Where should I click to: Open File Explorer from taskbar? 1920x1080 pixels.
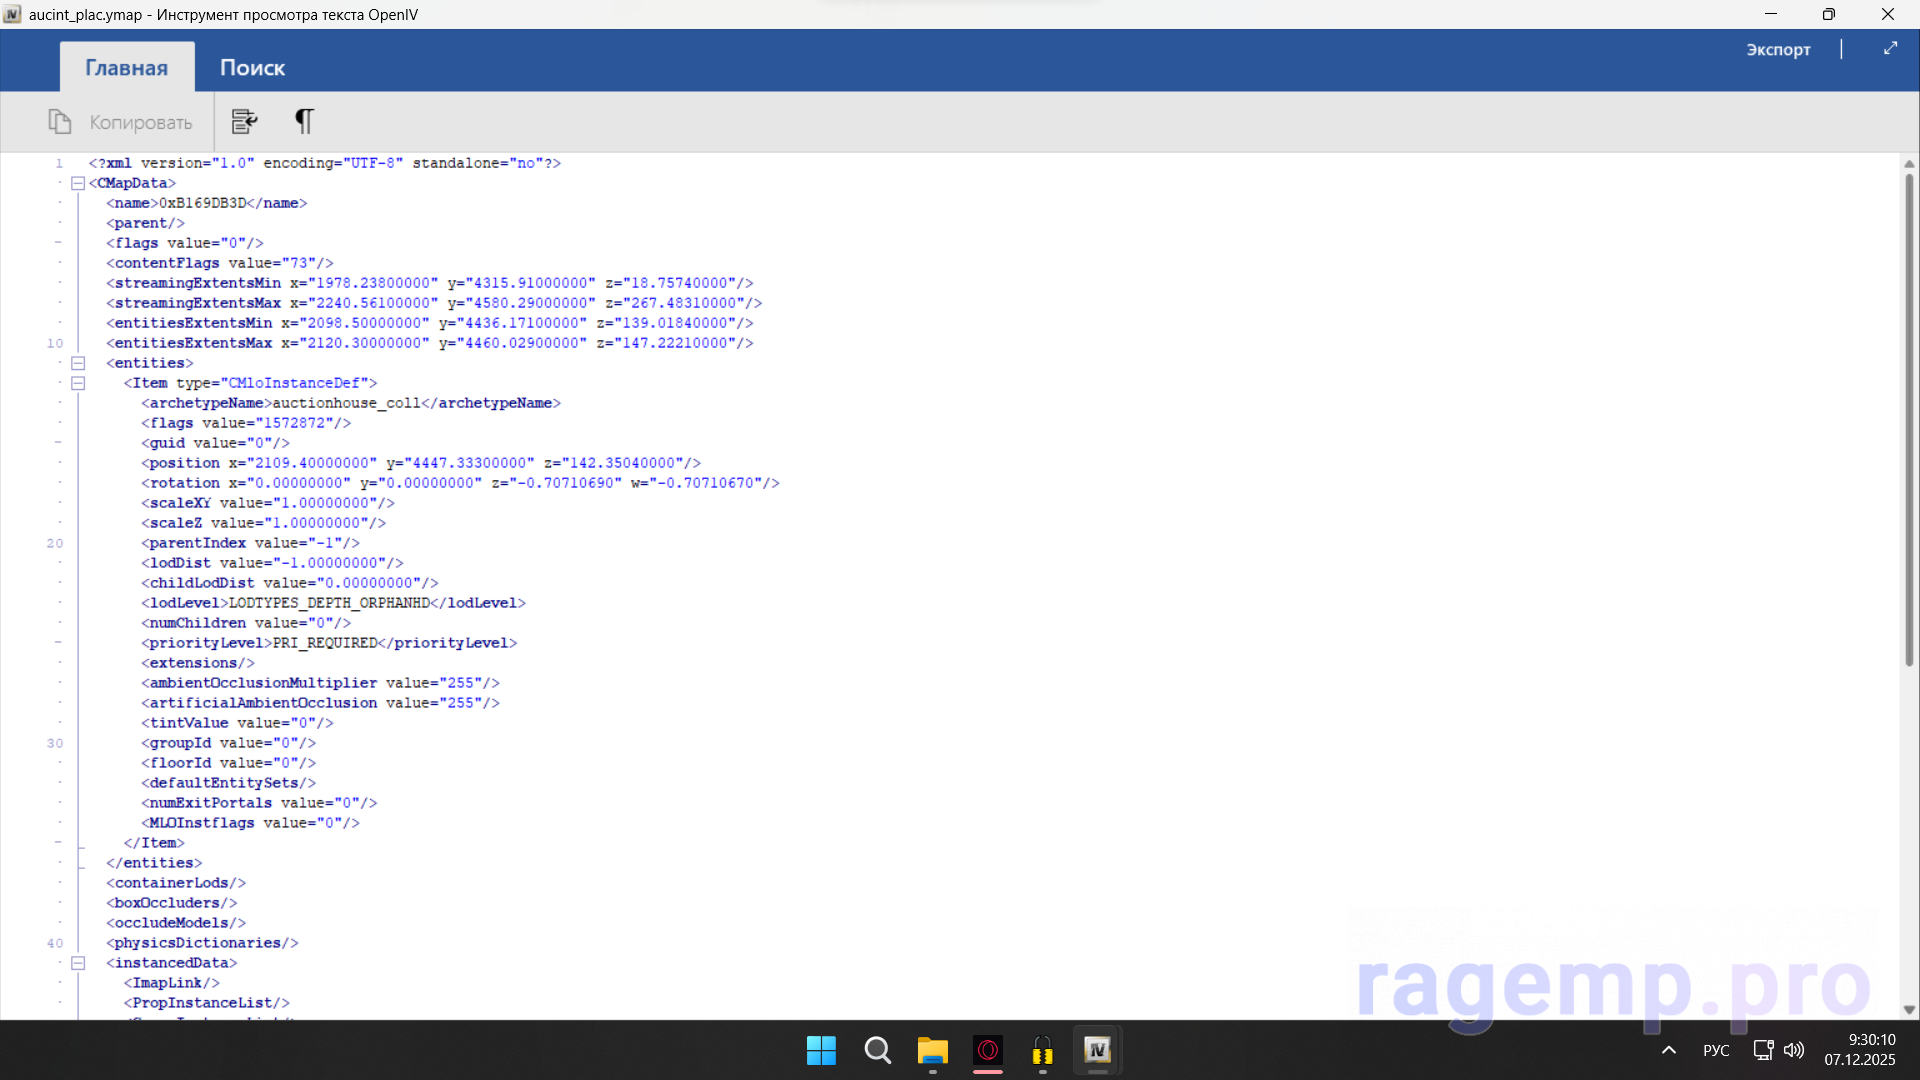click(932, 1050)
